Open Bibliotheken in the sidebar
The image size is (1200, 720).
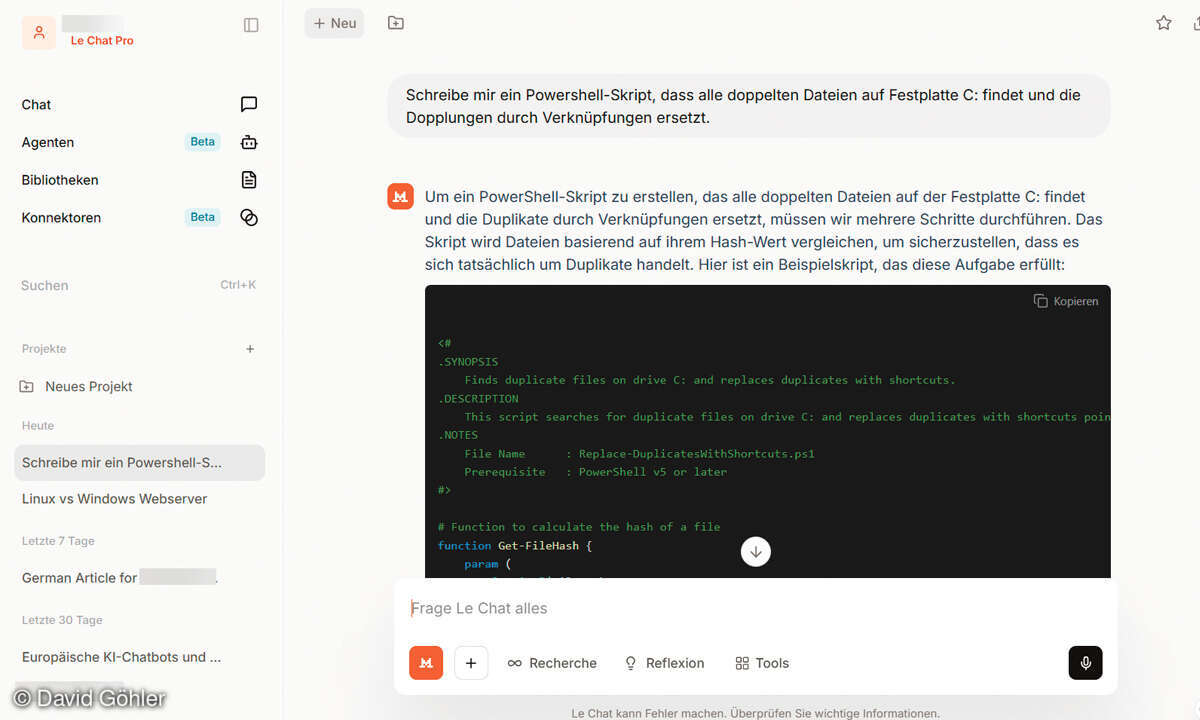(60, 180)
